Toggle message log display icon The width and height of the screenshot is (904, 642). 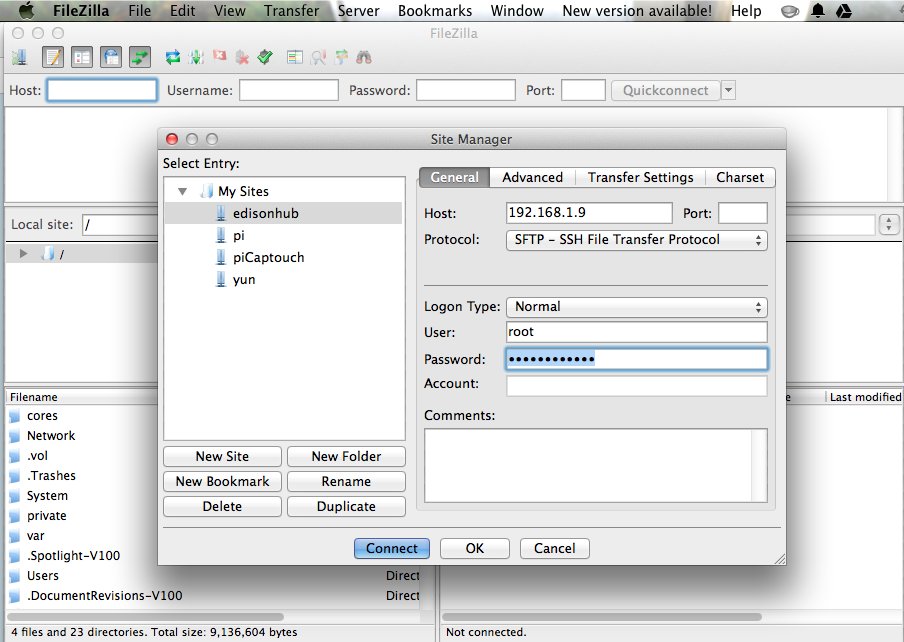coord(53,57)
